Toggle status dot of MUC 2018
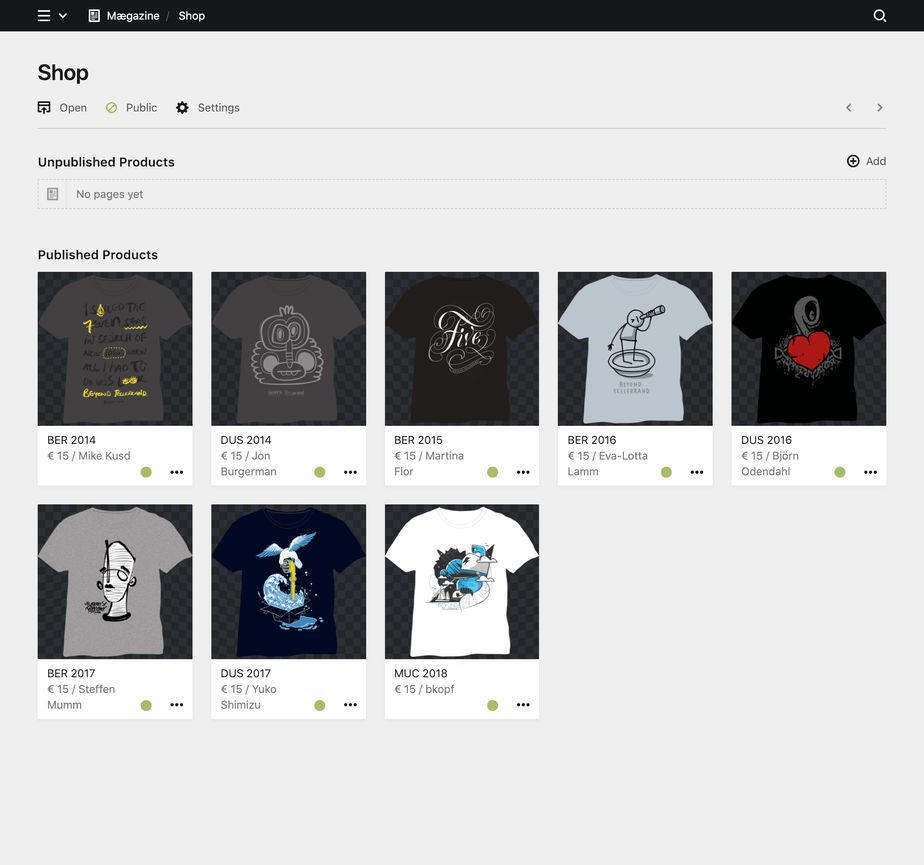The width and height of the screenshot is (924, 865). [x=492, y=705]
